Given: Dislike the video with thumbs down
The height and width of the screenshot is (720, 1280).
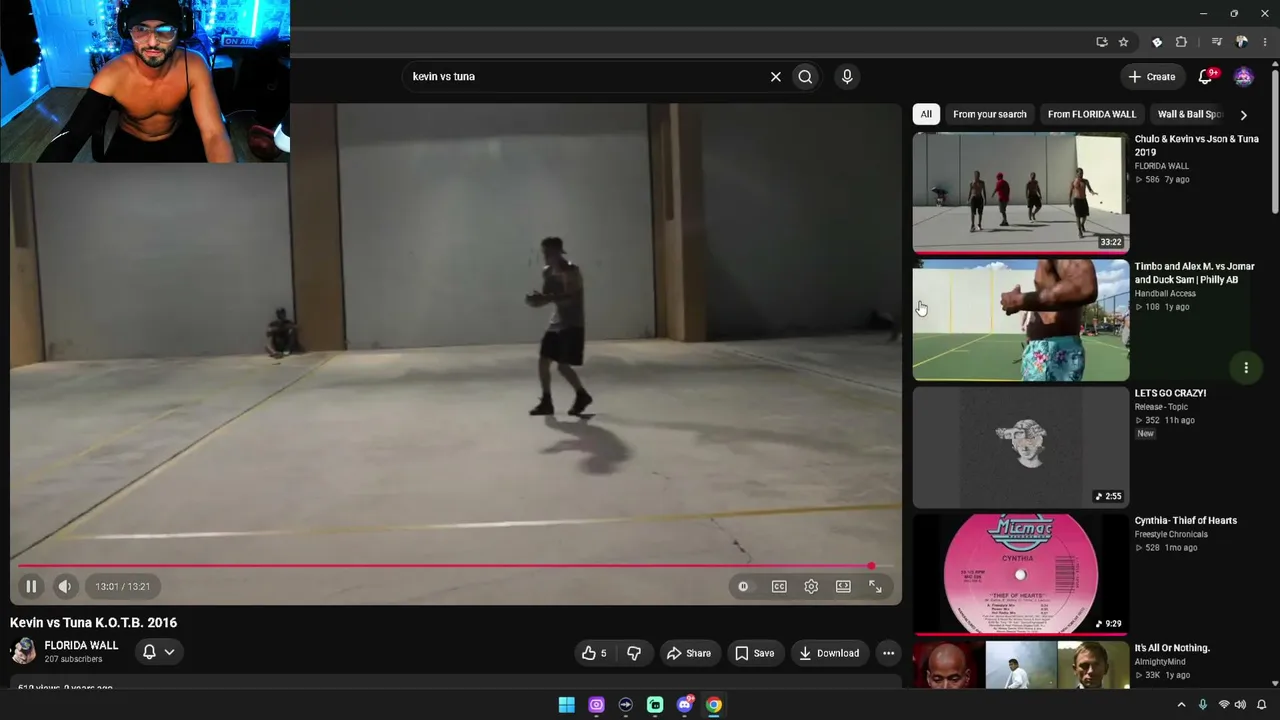Looking at the screenshot, I should click(634, 653).
